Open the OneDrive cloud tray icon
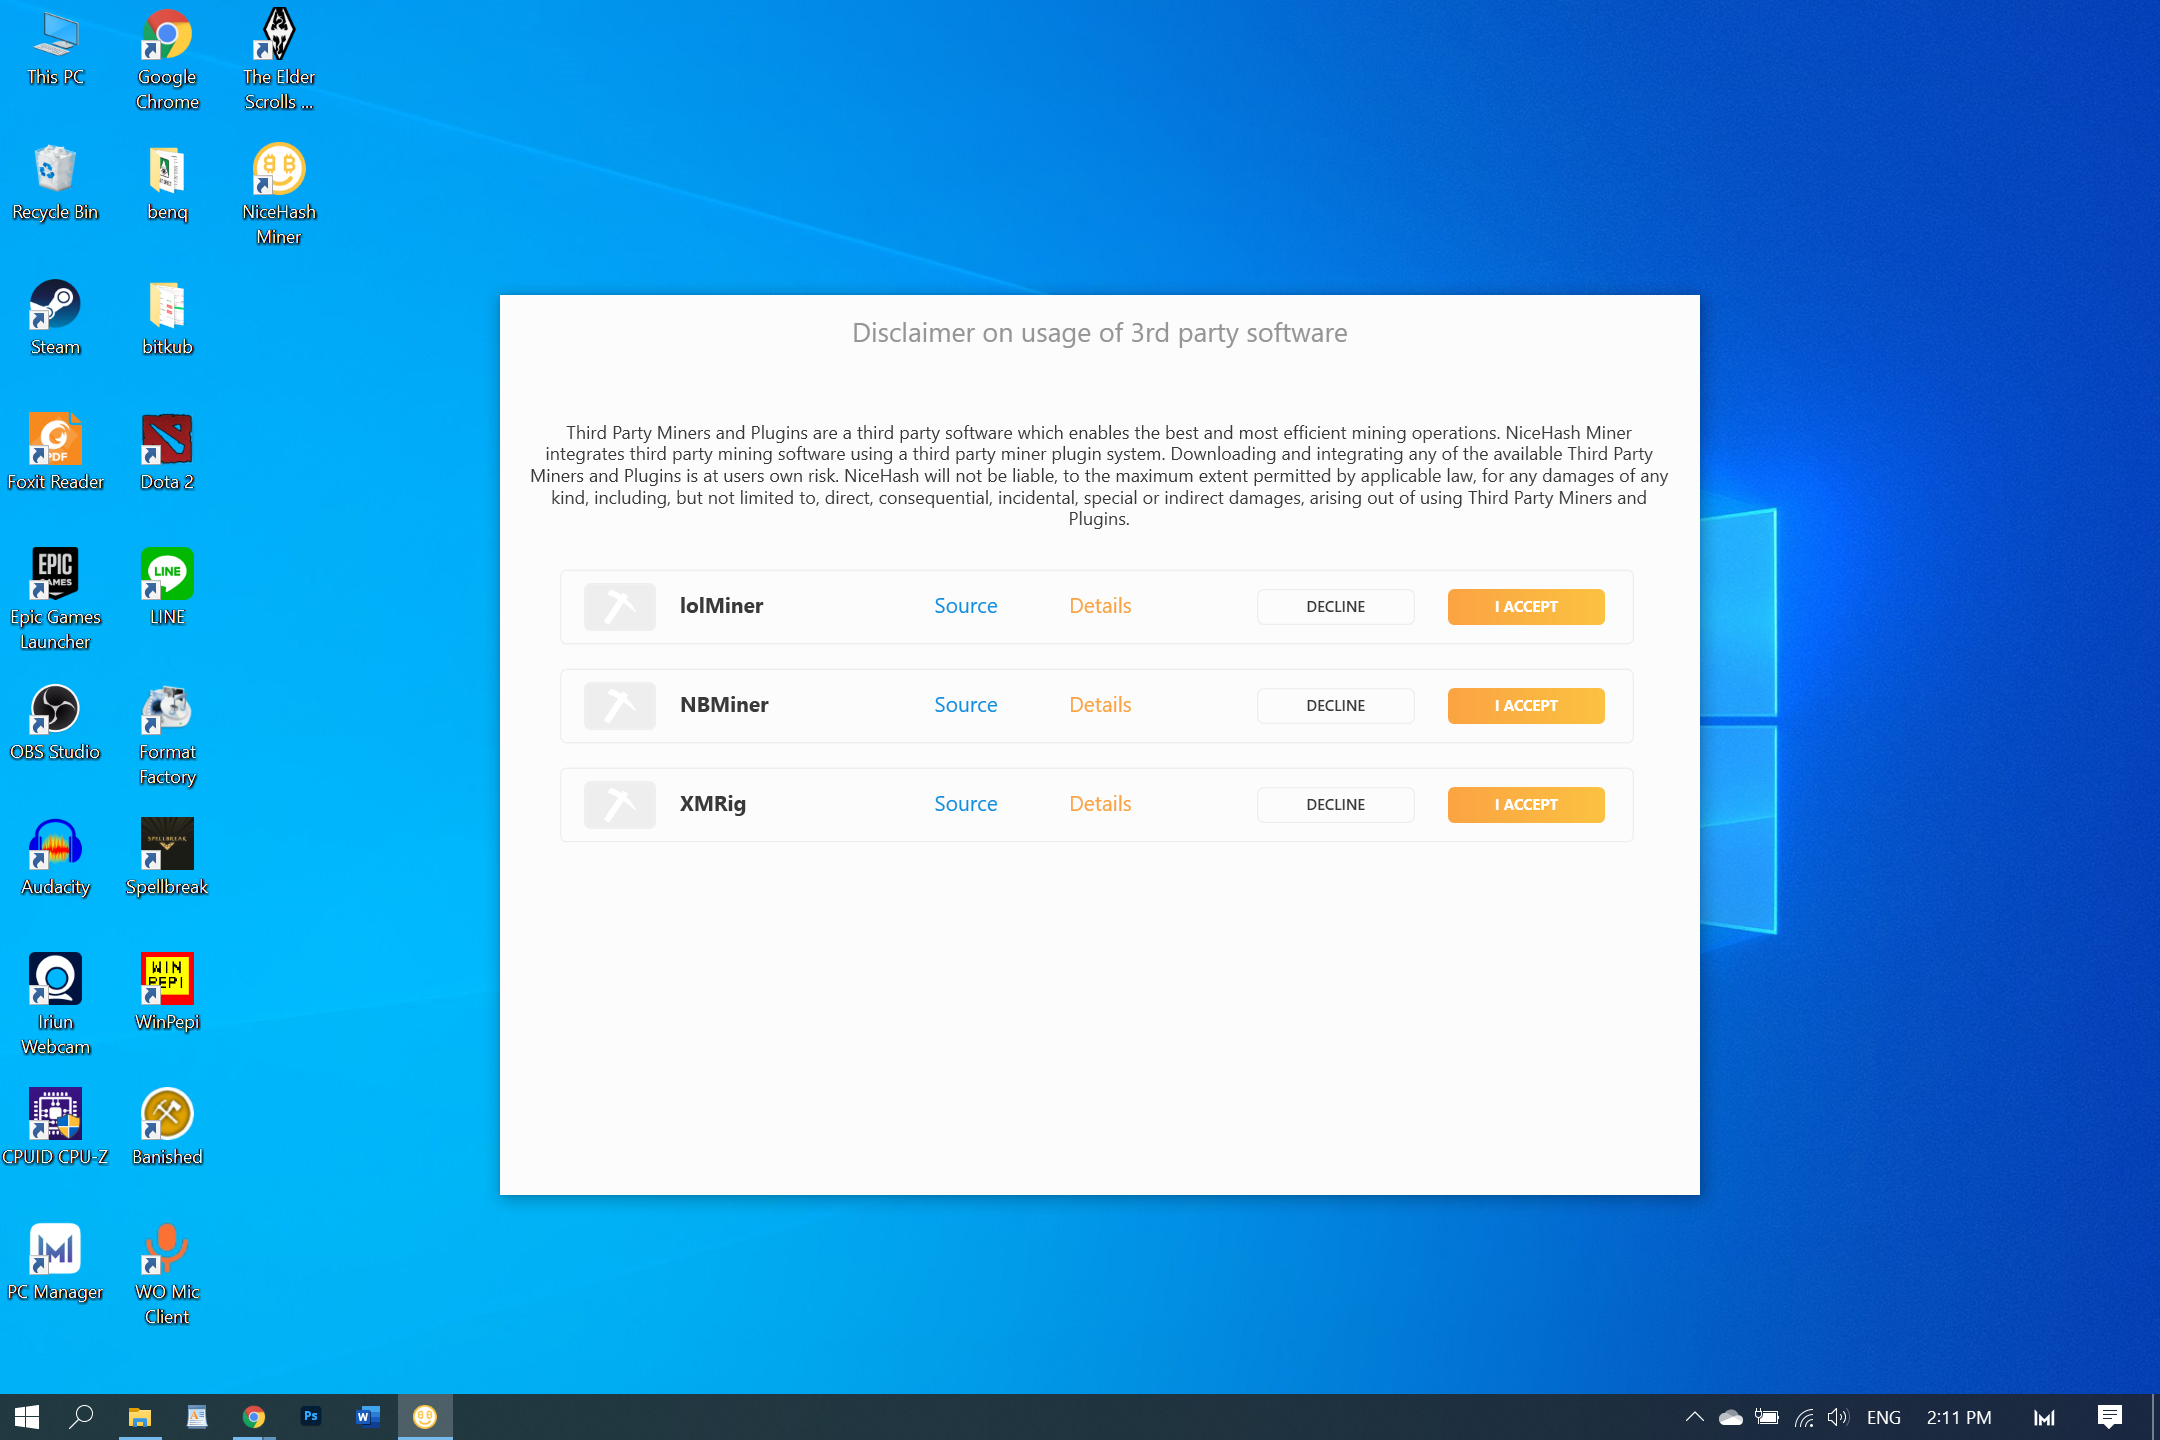The image size is (2160, 1440). [x=1730, y=1417]
